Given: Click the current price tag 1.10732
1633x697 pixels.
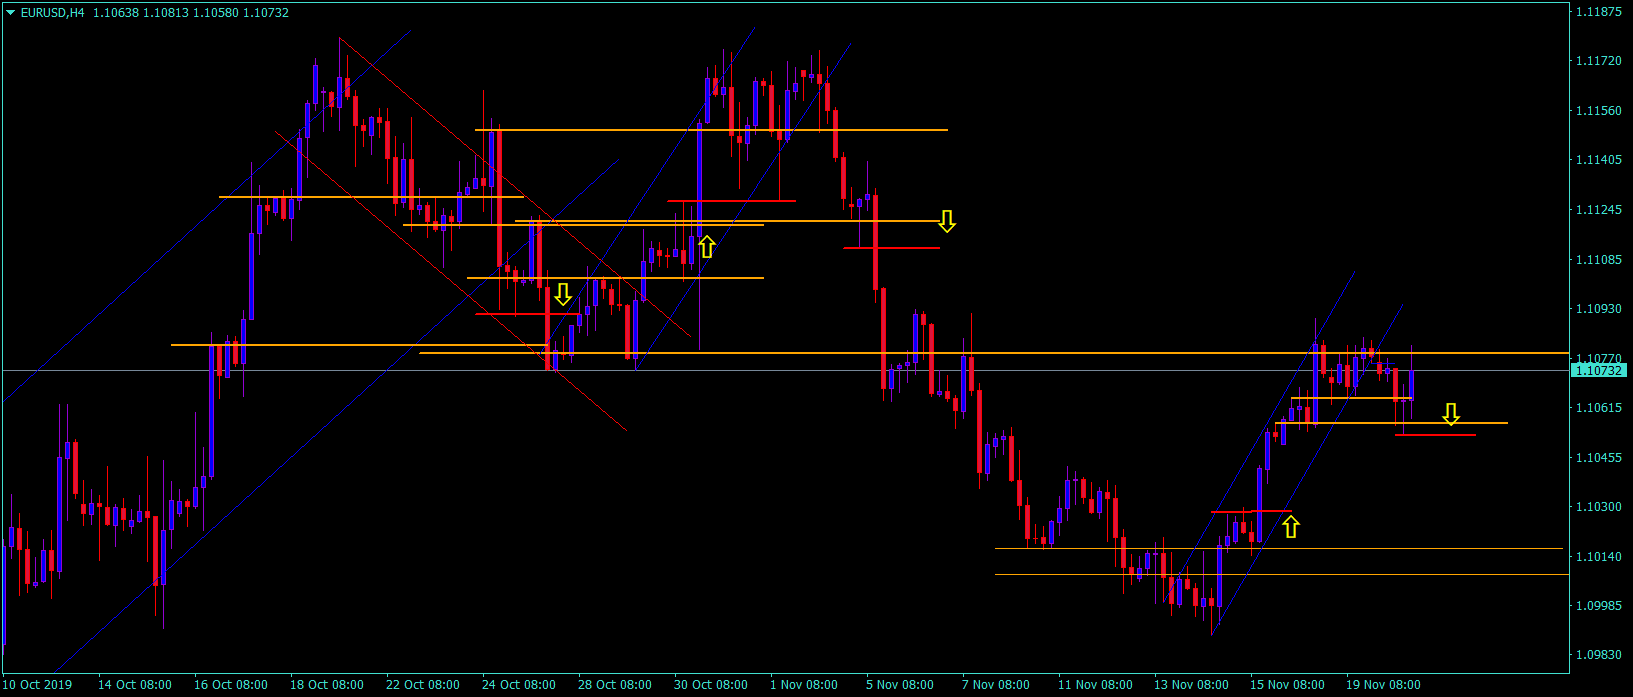Looking at the screenshot, I should [1599, 371].
